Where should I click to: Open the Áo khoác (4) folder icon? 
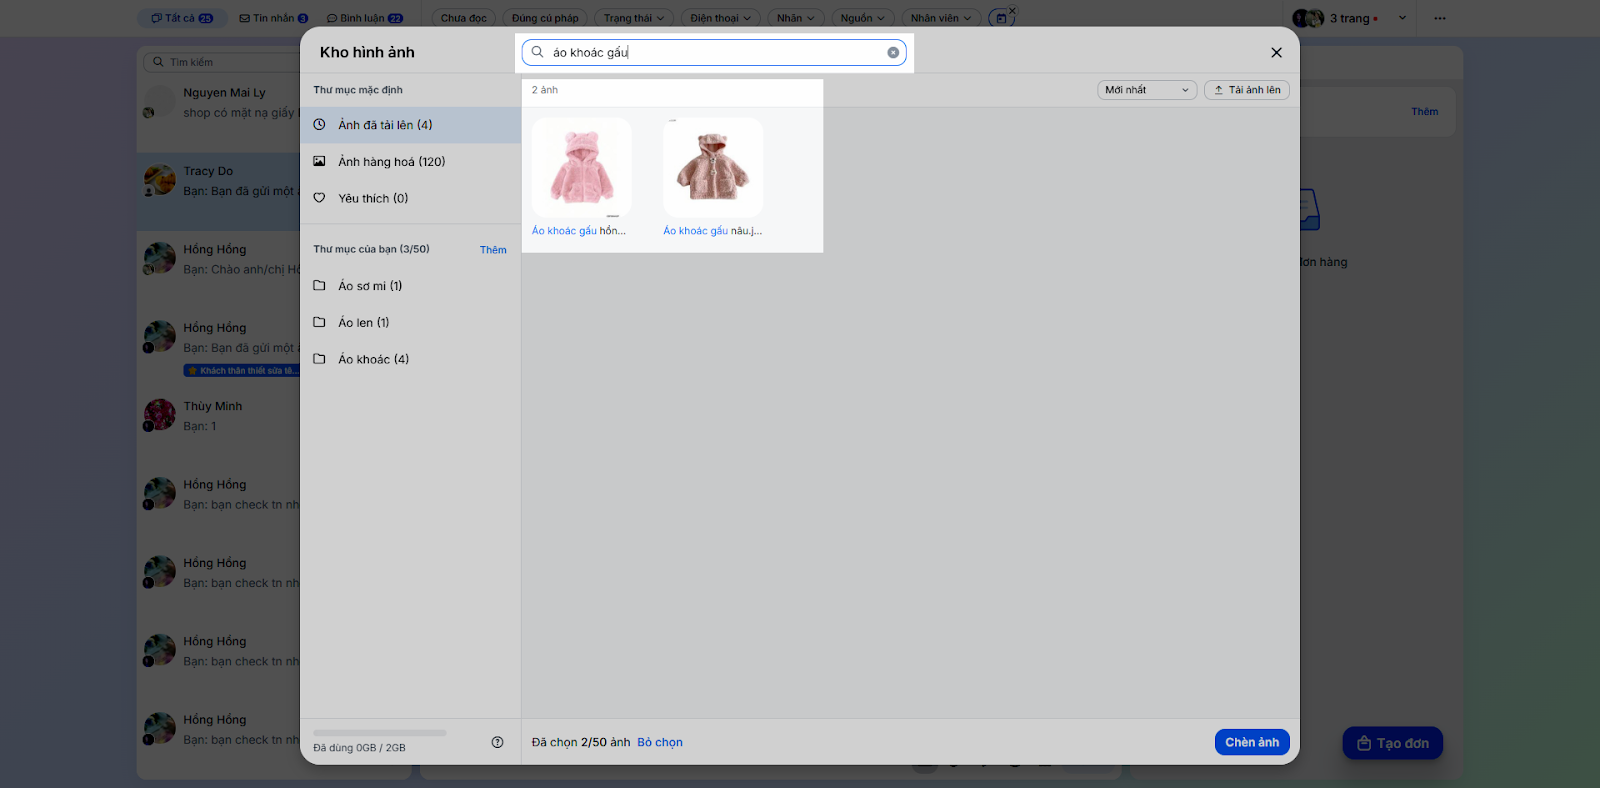coord(320,359)
